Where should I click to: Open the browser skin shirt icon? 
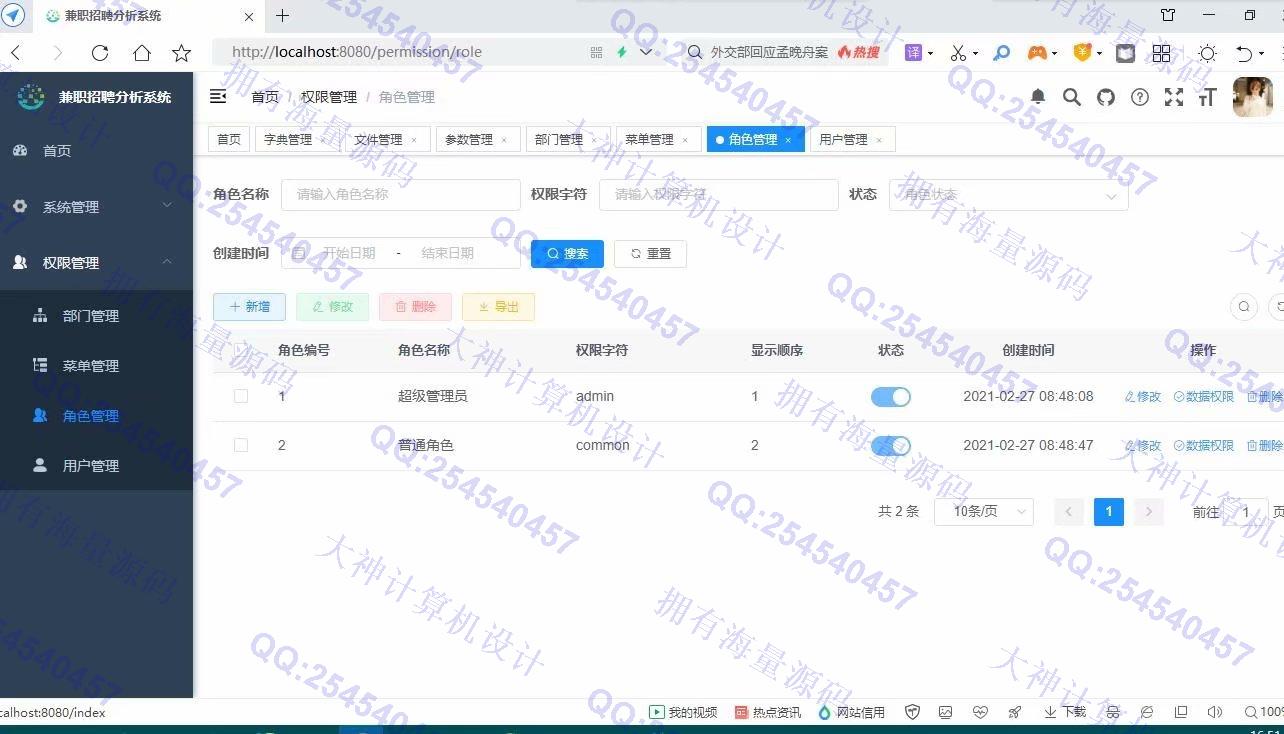1168,15
